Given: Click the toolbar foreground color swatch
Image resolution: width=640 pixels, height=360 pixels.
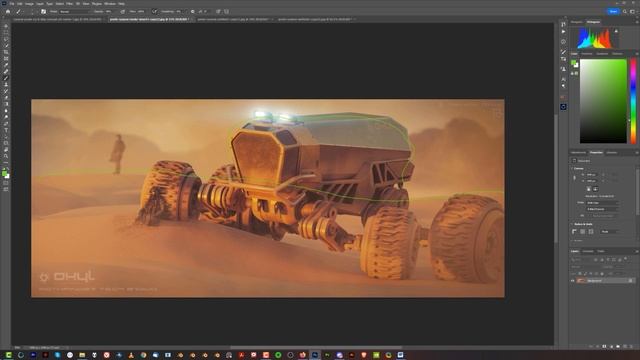Looking at the screenshot, I should coord(4,173).
